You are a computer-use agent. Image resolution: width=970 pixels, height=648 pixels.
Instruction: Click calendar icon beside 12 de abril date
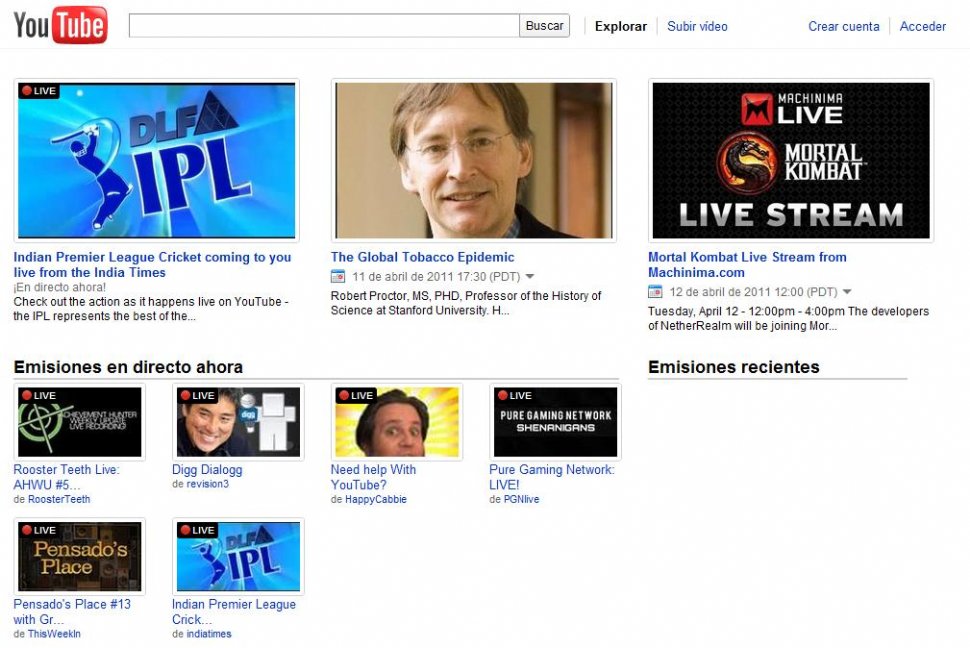click(x=655, y=292)
